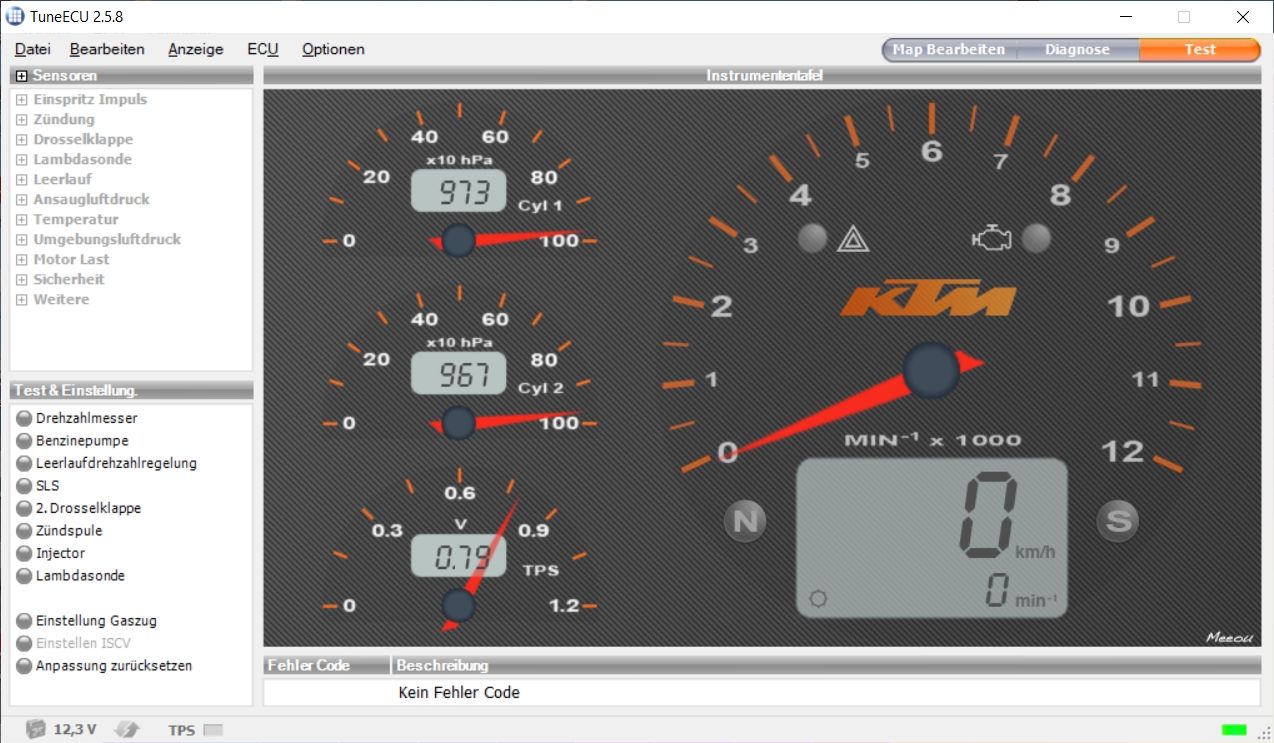Expand the Einspritz Impuls sensor node
The width and height of the screenshot is (1274, 743).
coord(21,100)
